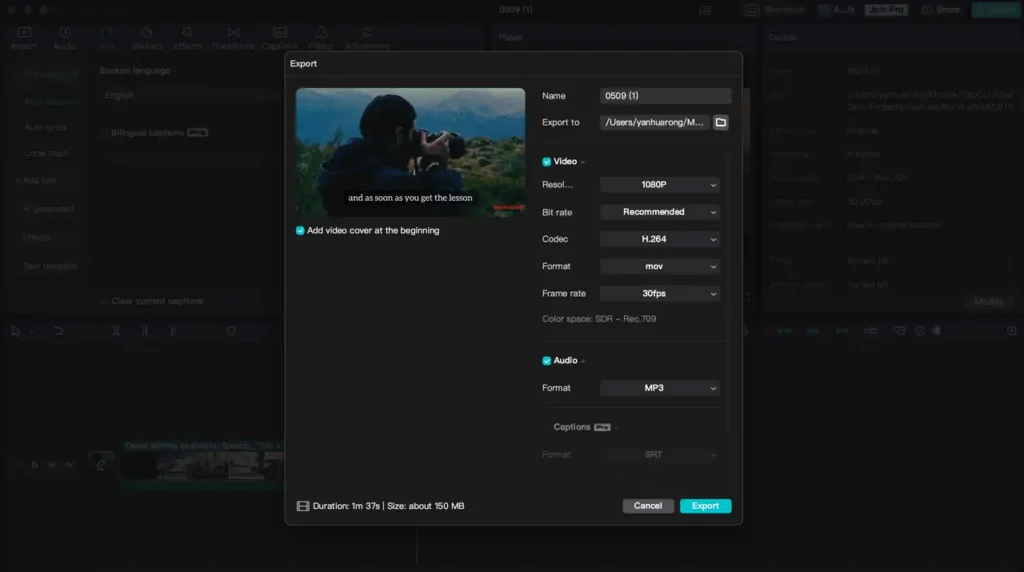
Task: Open the captions Format SRT dropdown
Action: point(660,454)
